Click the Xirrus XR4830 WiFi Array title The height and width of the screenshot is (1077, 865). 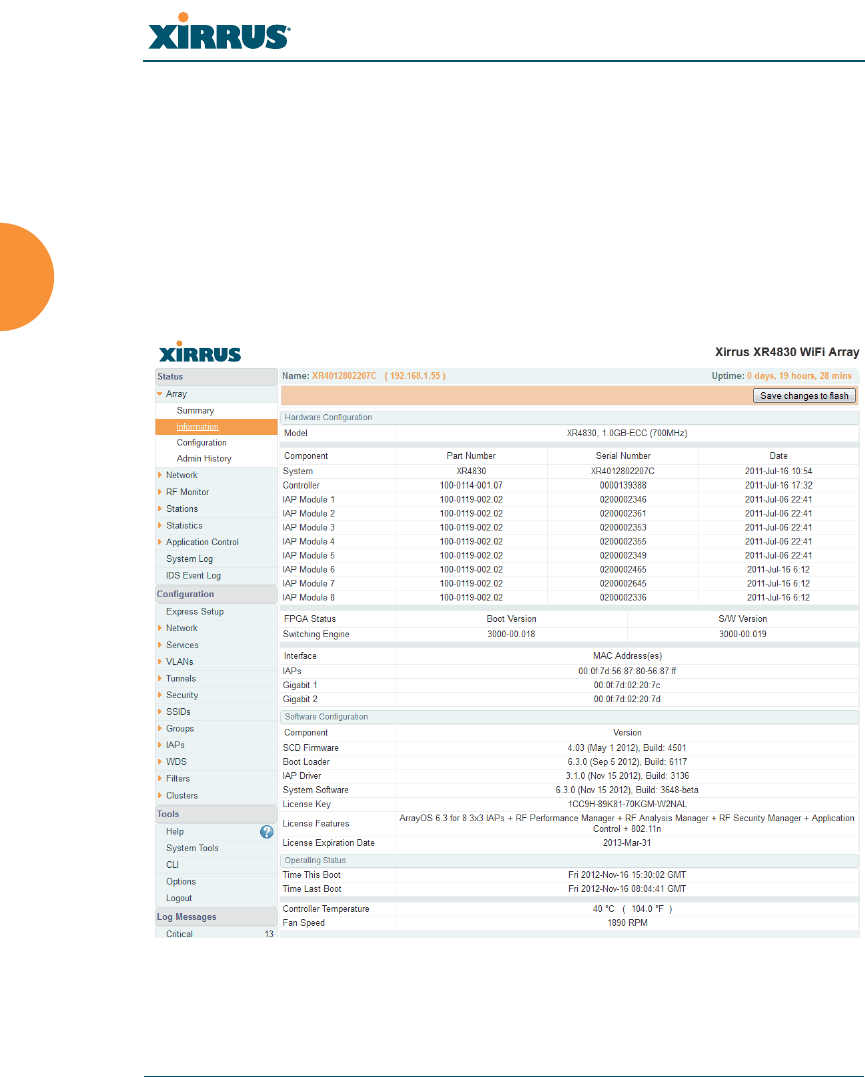coord(787,352)
